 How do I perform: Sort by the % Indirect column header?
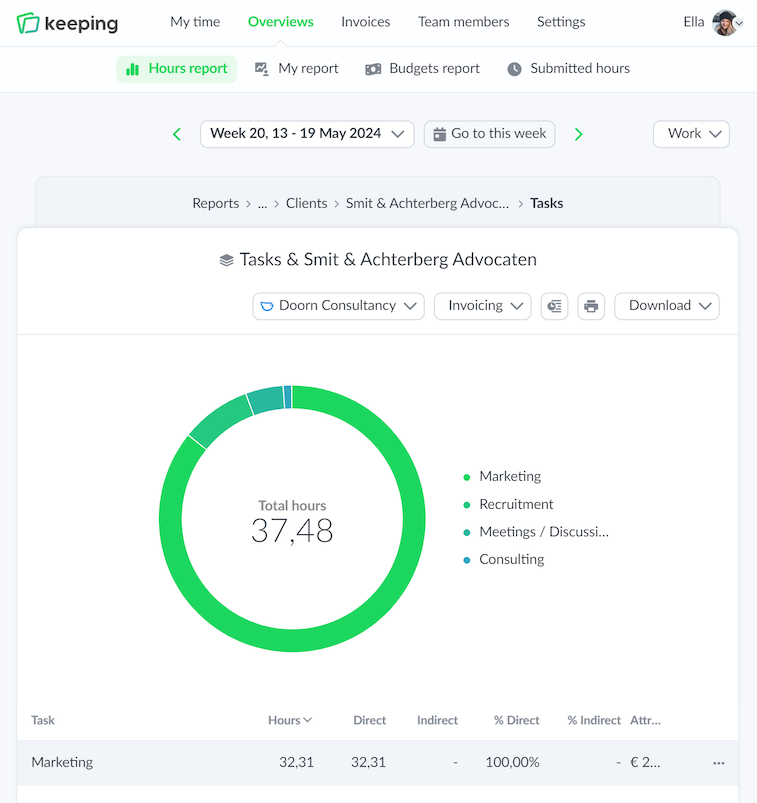(594, 721)
